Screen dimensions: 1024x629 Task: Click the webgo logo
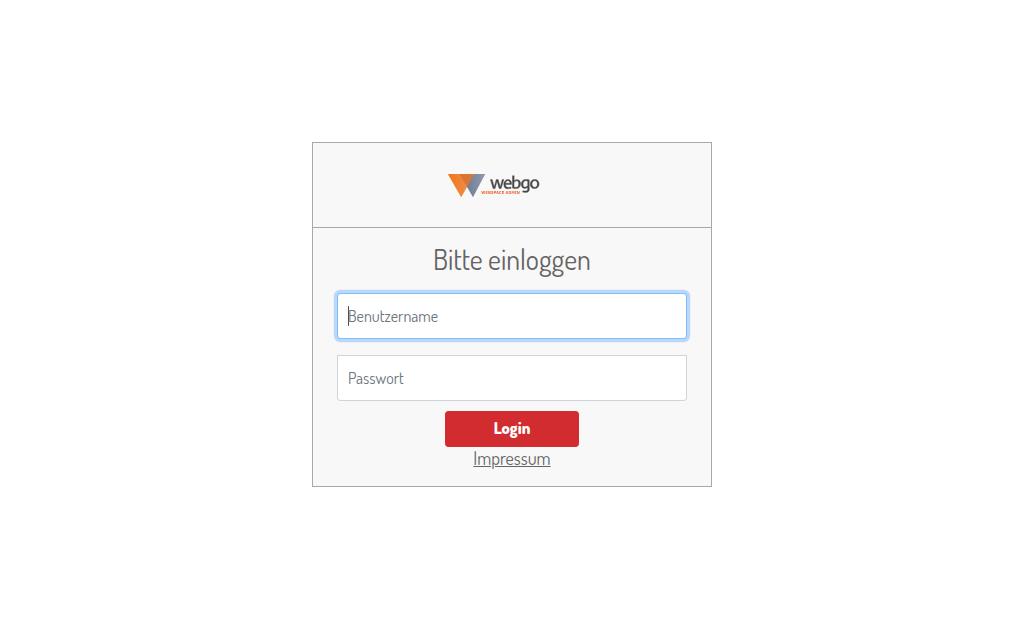(494, 185)
